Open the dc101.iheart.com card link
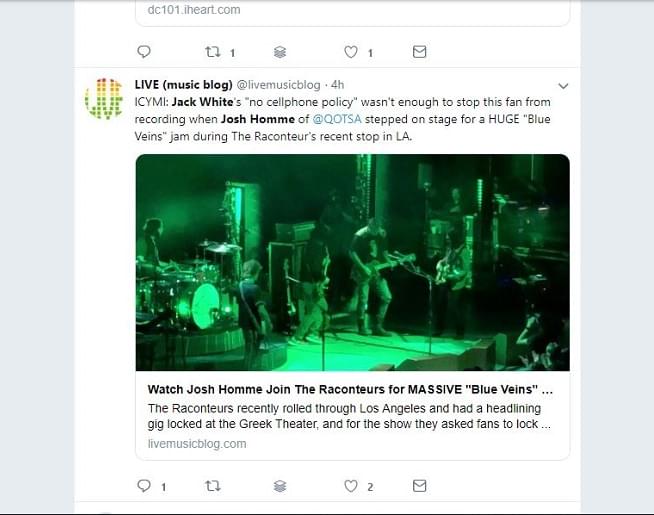The width and height of the screenshot is (654, 515). pos(194,10)
